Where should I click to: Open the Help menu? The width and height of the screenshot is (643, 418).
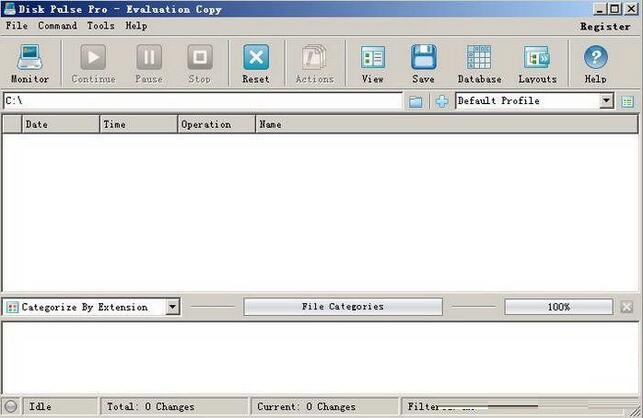tap(136, 26)
